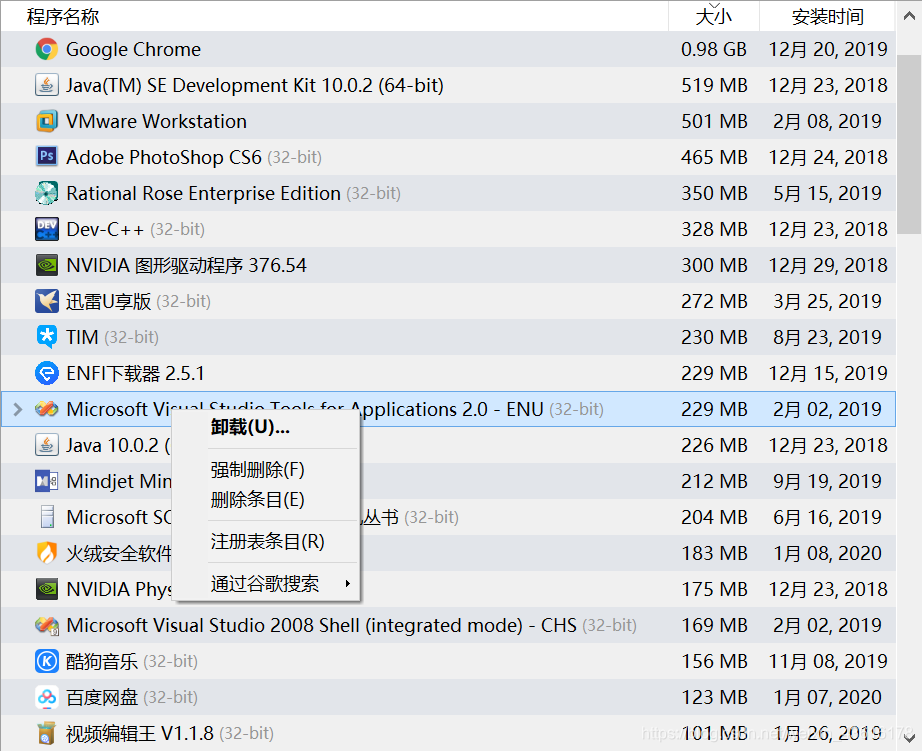This screenshot has width=923, height=752.
Task: Click the Rational Rose Enterprise Edition icon
Action: coord(47,193)
